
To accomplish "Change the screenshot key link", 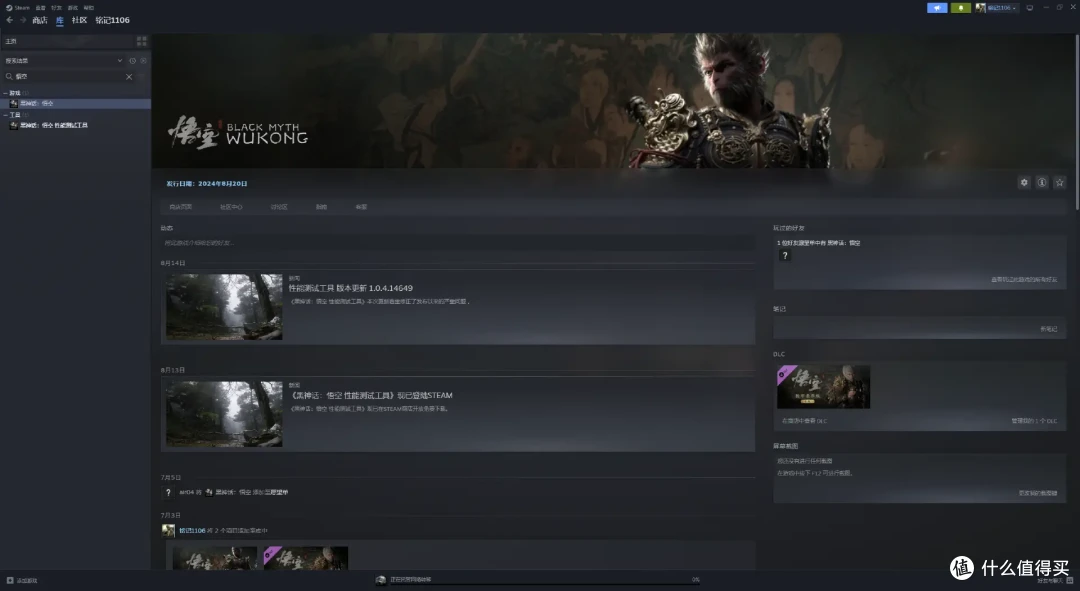I will (x=1038, y=493).
